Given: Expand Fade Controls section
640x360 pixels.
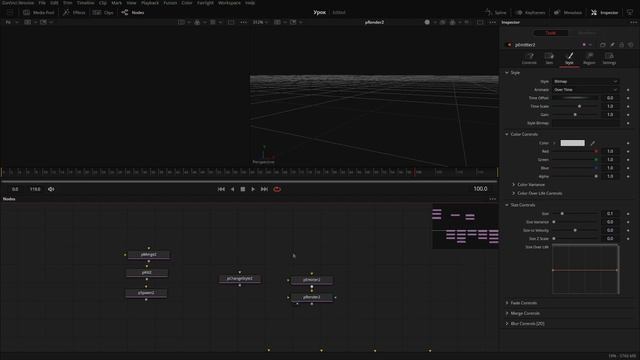Looking at the screenshot, I should [x=507, y=303].
